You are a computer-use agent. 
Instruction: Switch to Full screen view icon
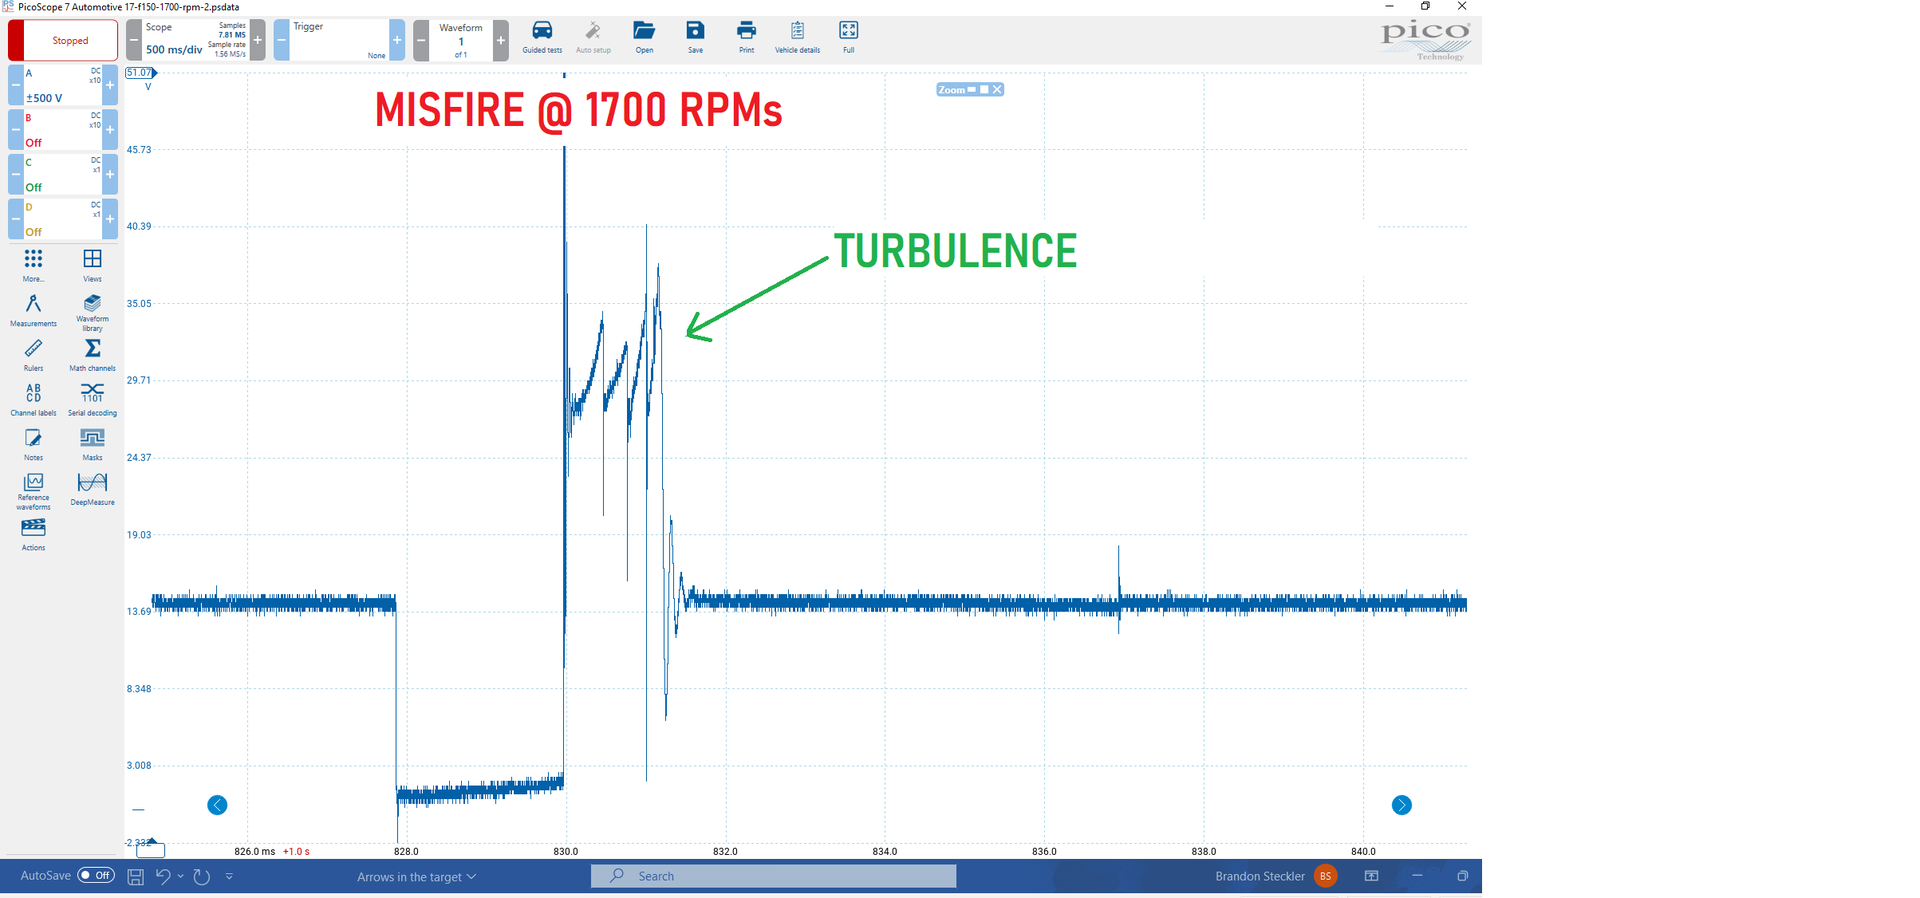pos(848,37)
